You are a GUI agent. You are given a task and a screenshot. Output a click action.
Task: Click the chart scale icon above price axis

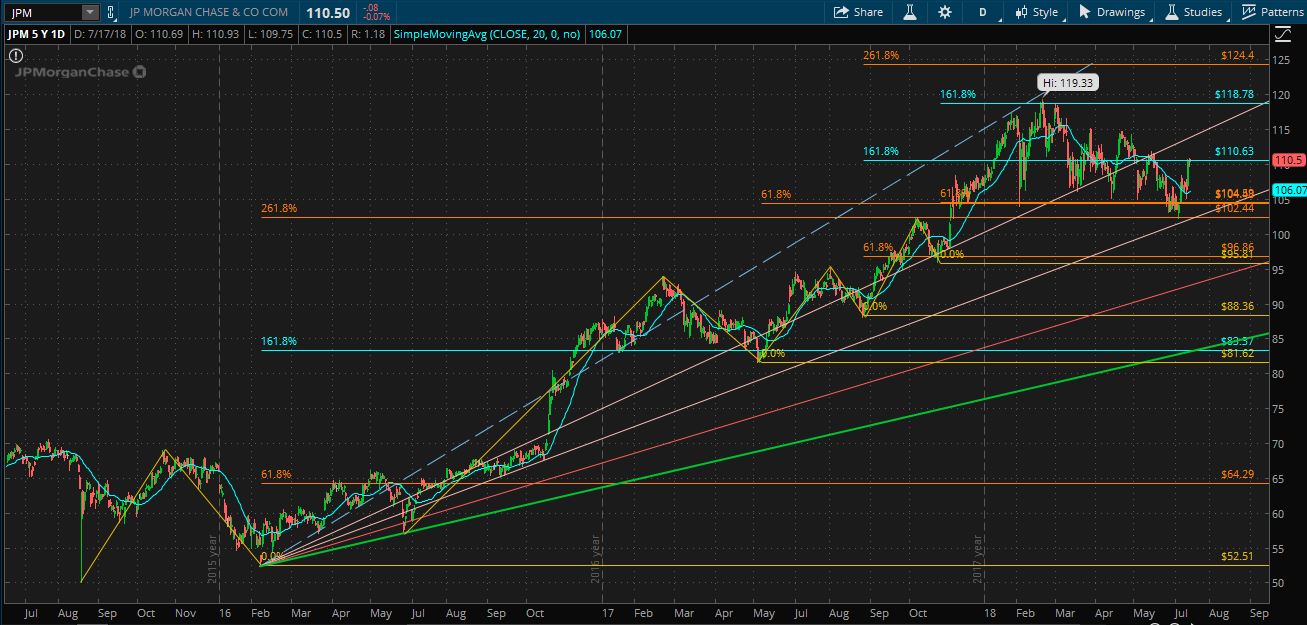(x=1284, y=34)
